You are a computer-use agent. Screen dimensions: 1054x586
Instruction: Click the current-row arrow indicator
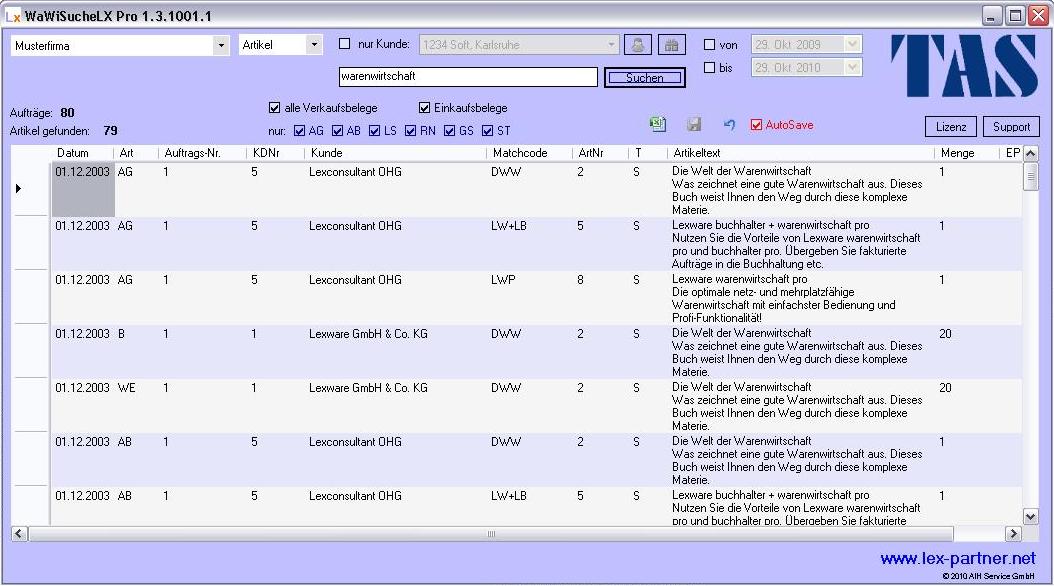click(x=18, y=189)
